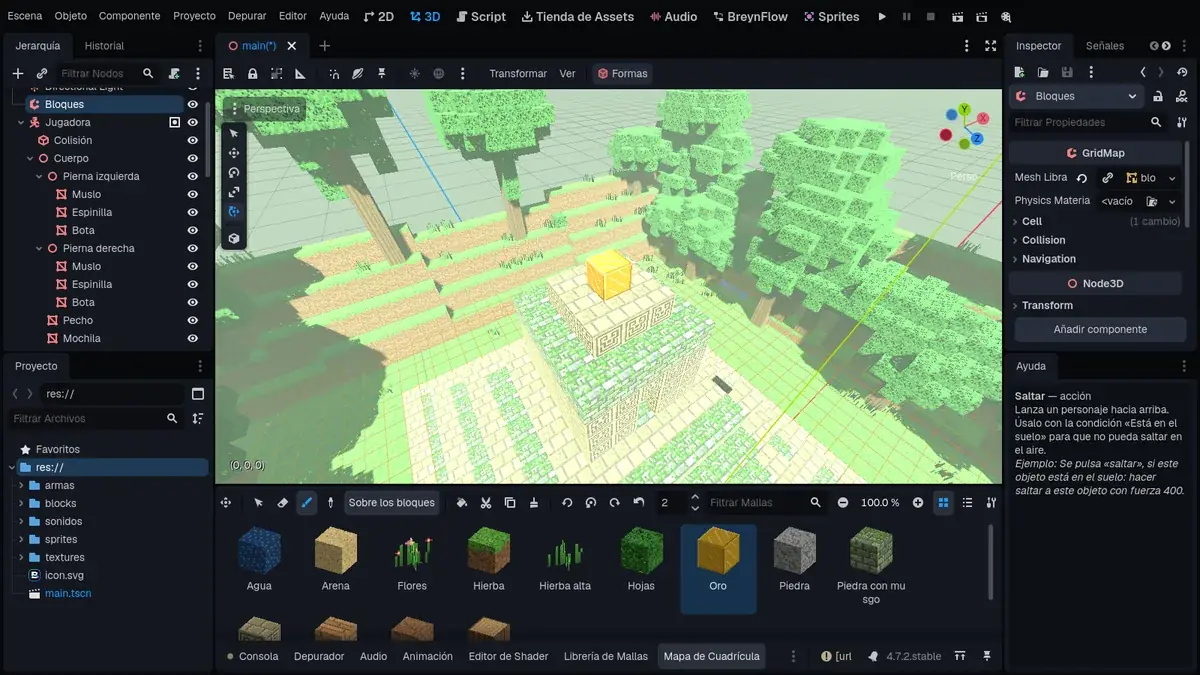Click the Añadir componente button
Viewport: 1200px width, 675px height.
[1100, 329]
